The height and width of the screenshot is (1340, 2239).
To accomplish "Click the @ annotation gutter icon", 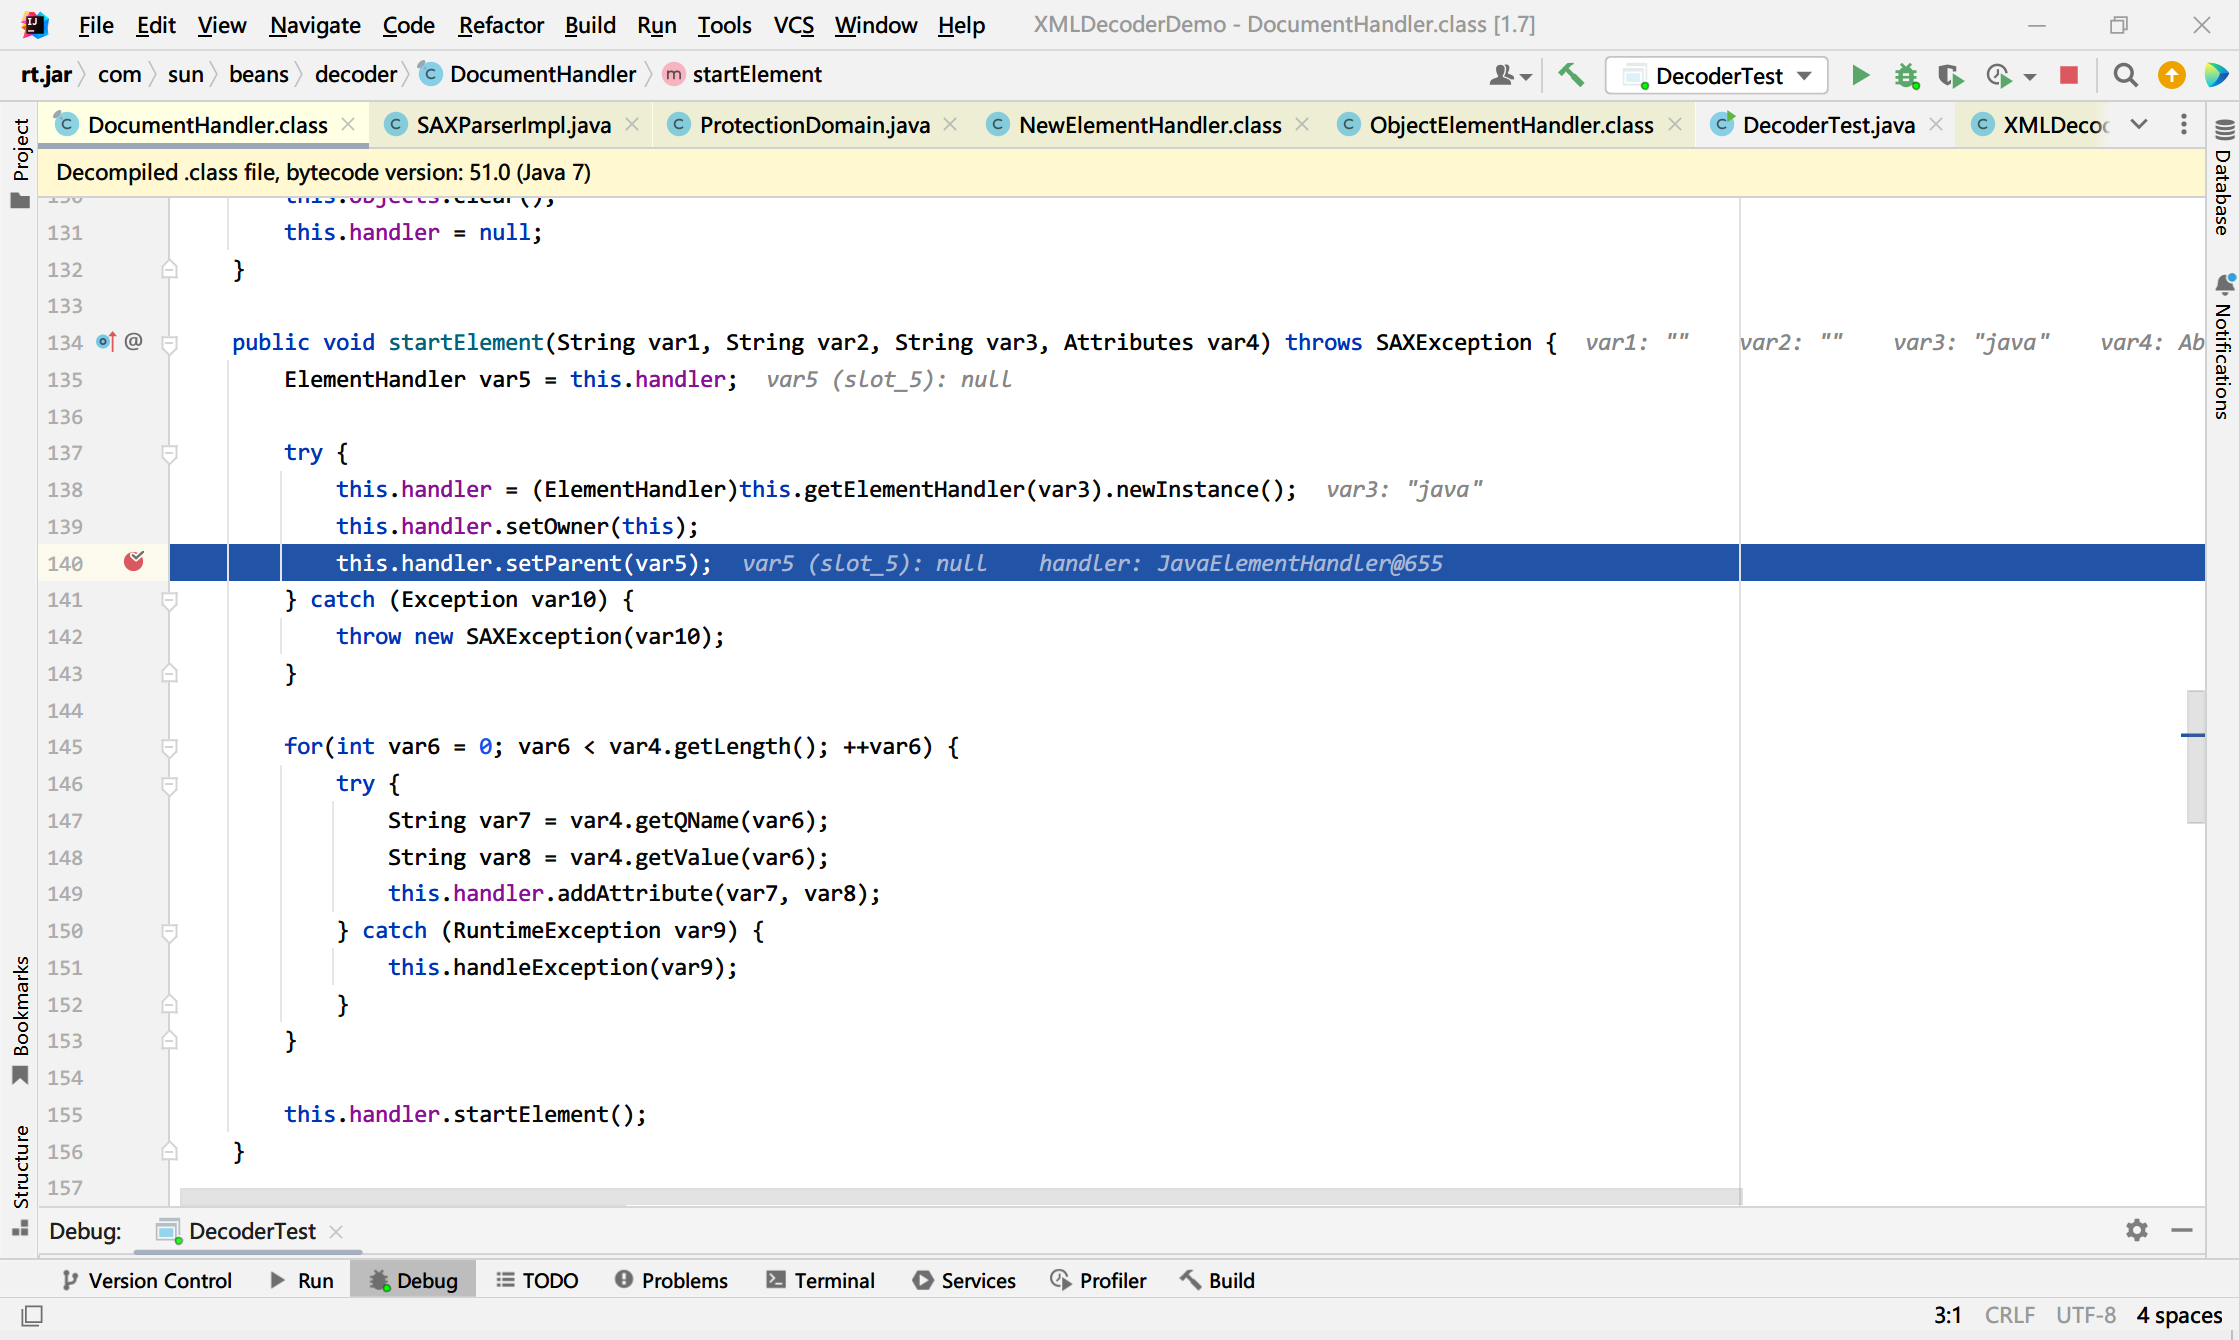I will pos(134,342).
